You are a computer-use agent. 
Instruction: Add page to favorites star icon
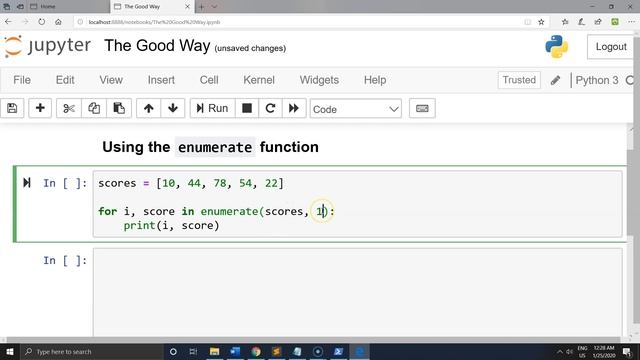click(541, 22)
